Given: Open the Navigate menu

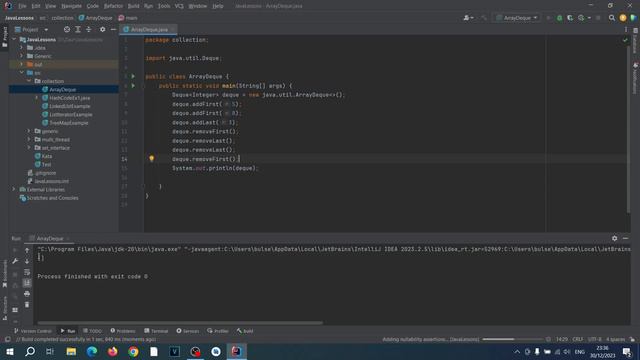Looking at the screenshot, I should (x=71, y=6).
